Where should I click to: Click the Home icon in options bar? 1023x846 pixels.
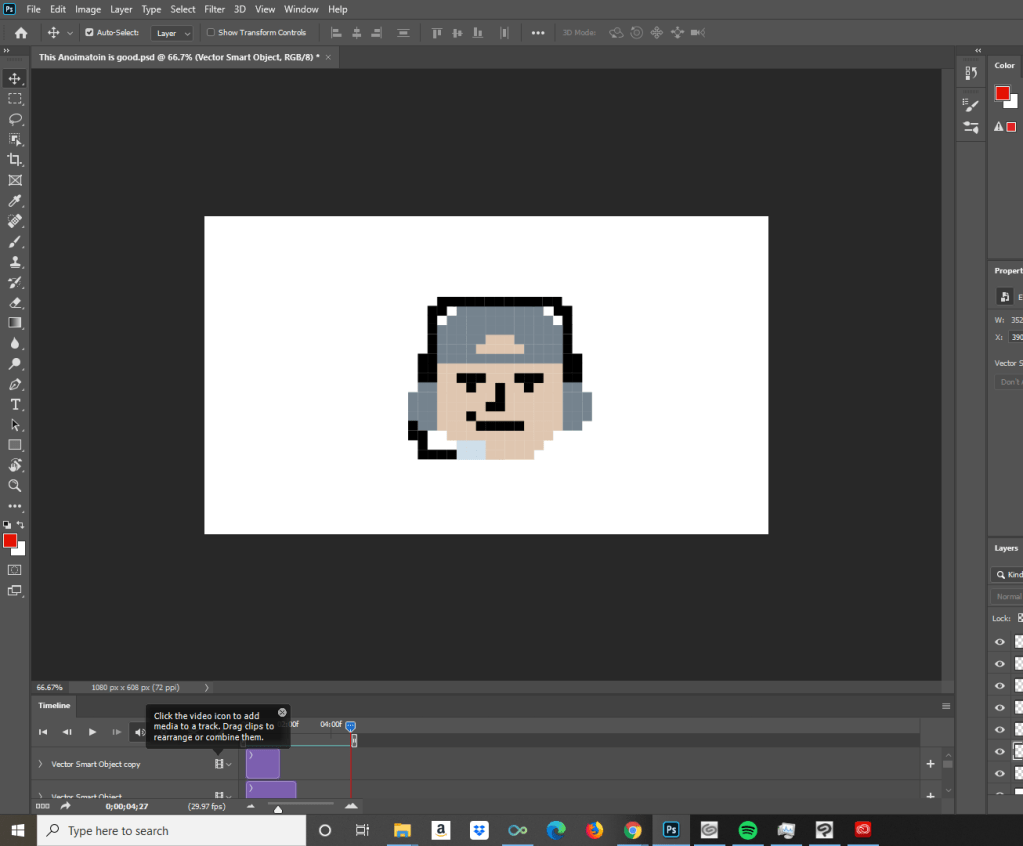[20, 33]
